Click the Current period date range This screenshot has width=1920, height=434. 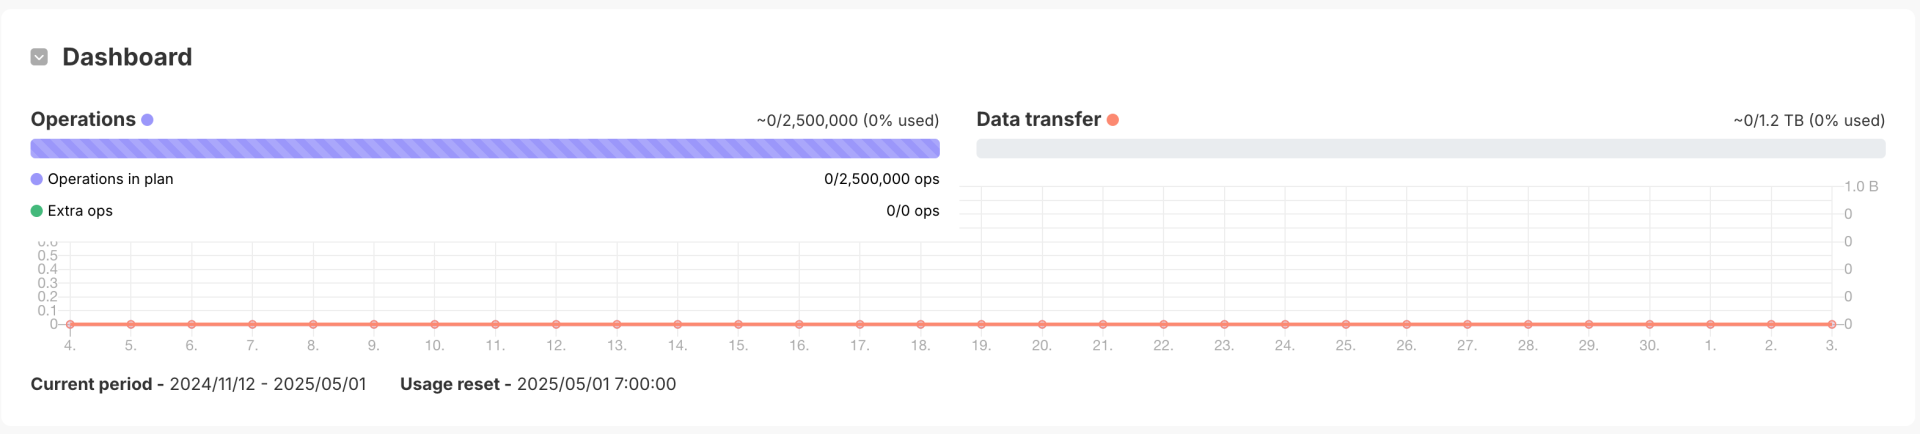coord(268,384)
